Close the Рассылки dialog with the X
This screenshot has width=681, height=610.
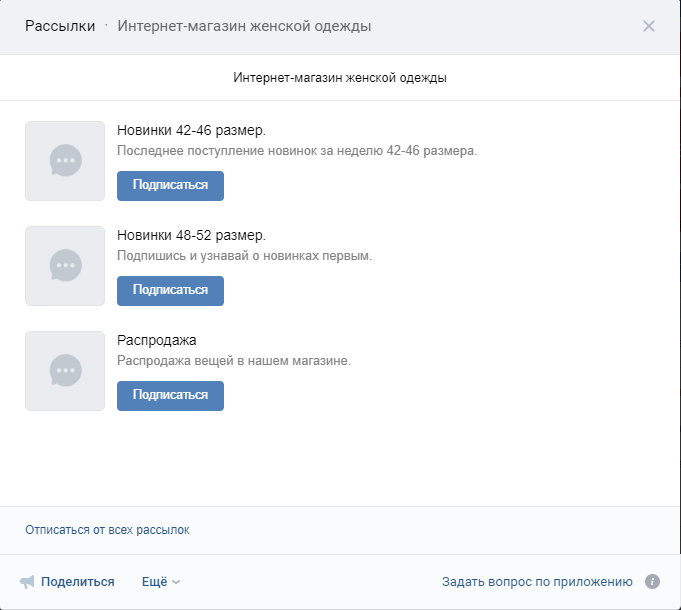coord(648,26)
